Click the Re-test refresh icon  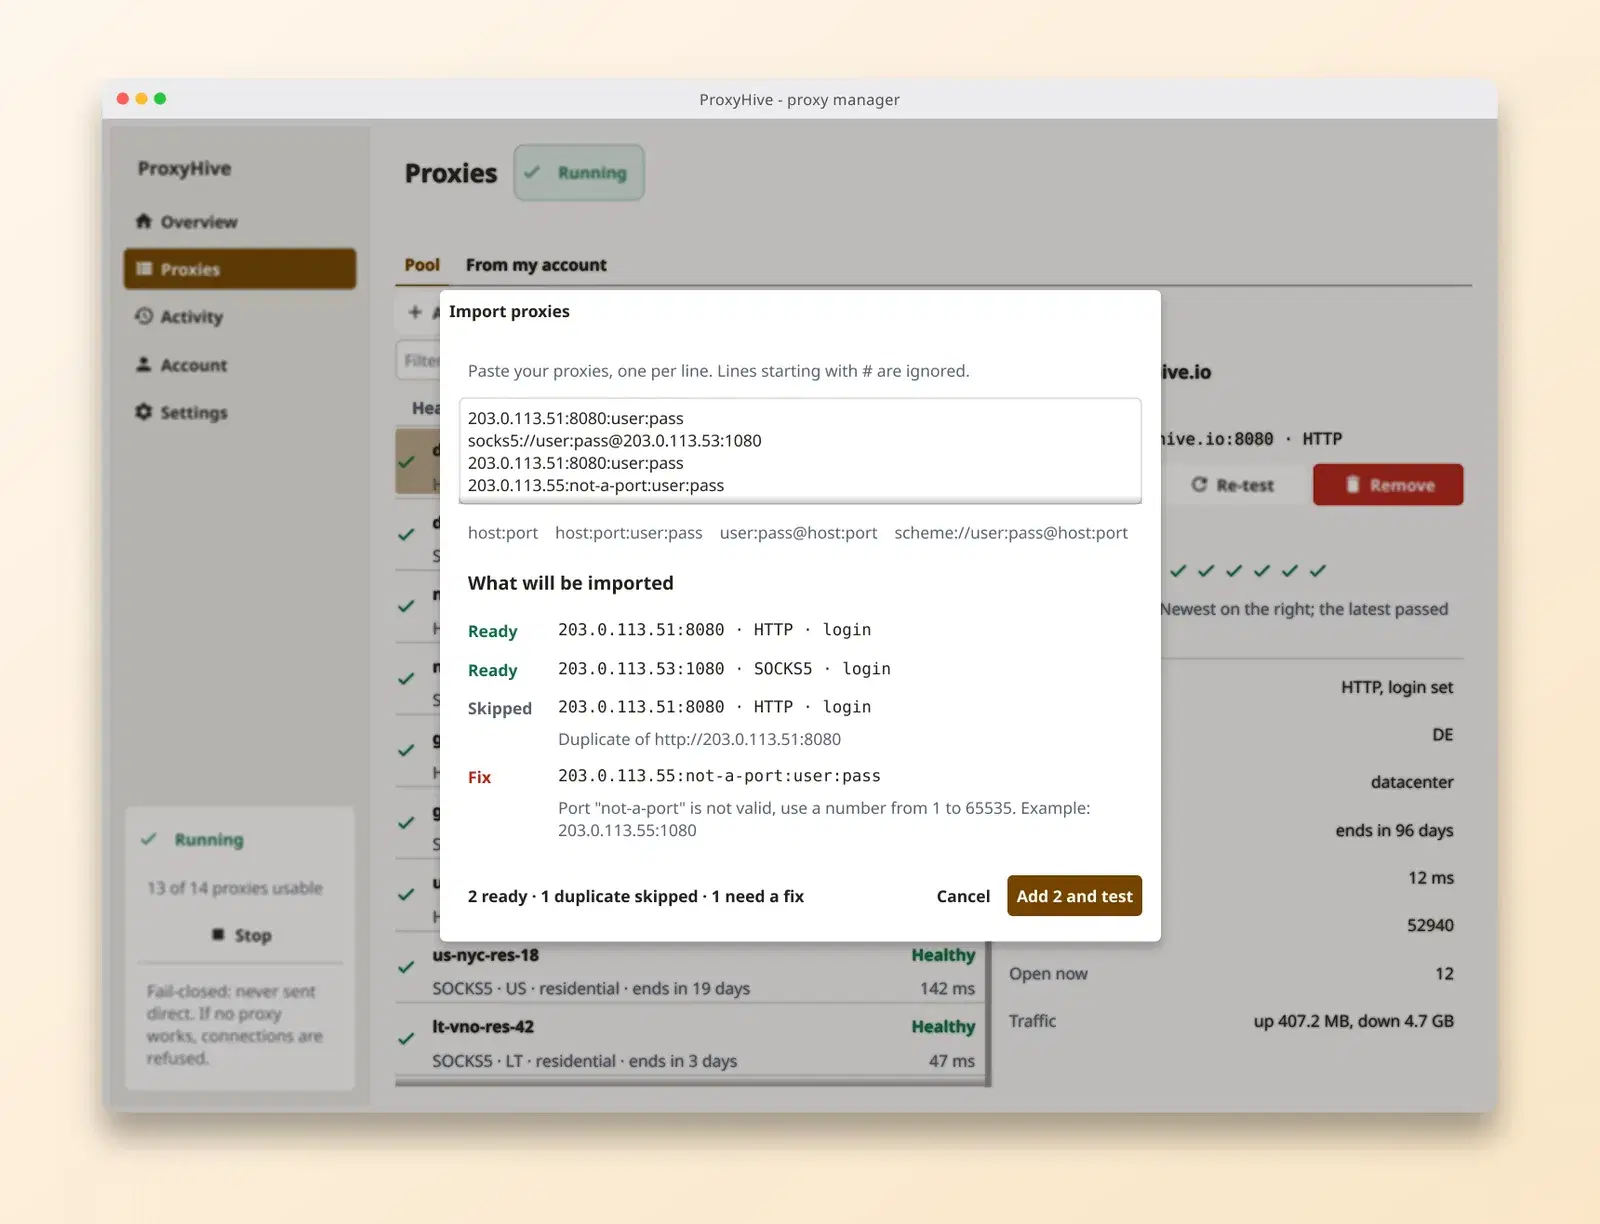click(x=1199, y=485)
